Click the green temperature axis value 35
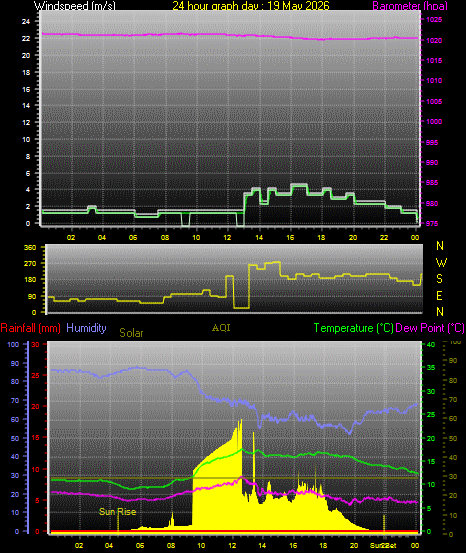The height and width of the screenshot is (553, 466). click(431, 367)
